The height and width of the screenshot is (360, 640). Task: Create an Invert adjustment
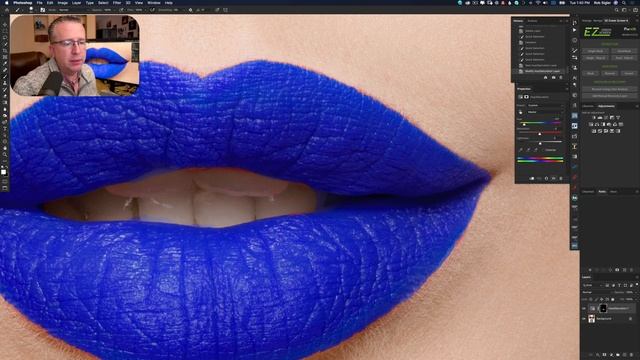click(594, 131)
